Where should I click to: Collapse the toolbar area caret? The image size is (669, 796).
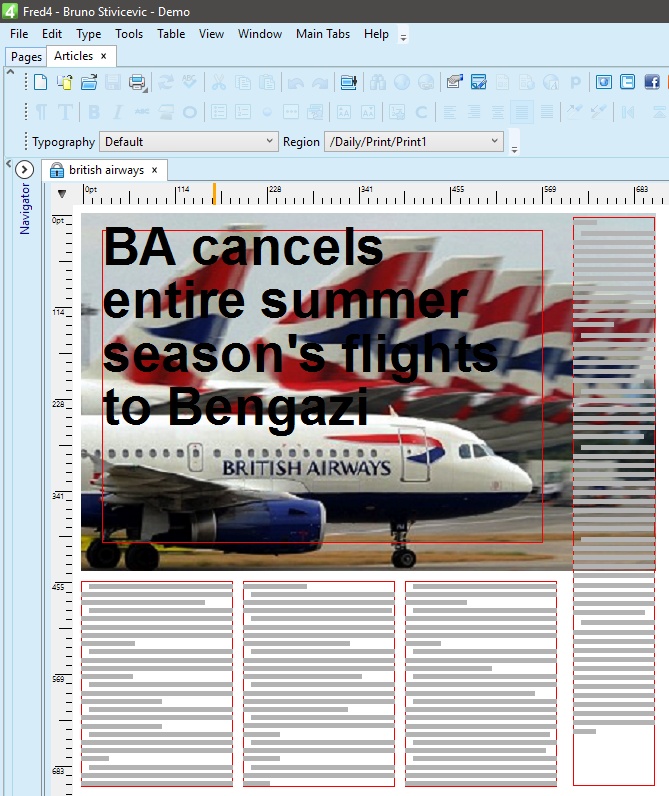(x=10, y=72)
